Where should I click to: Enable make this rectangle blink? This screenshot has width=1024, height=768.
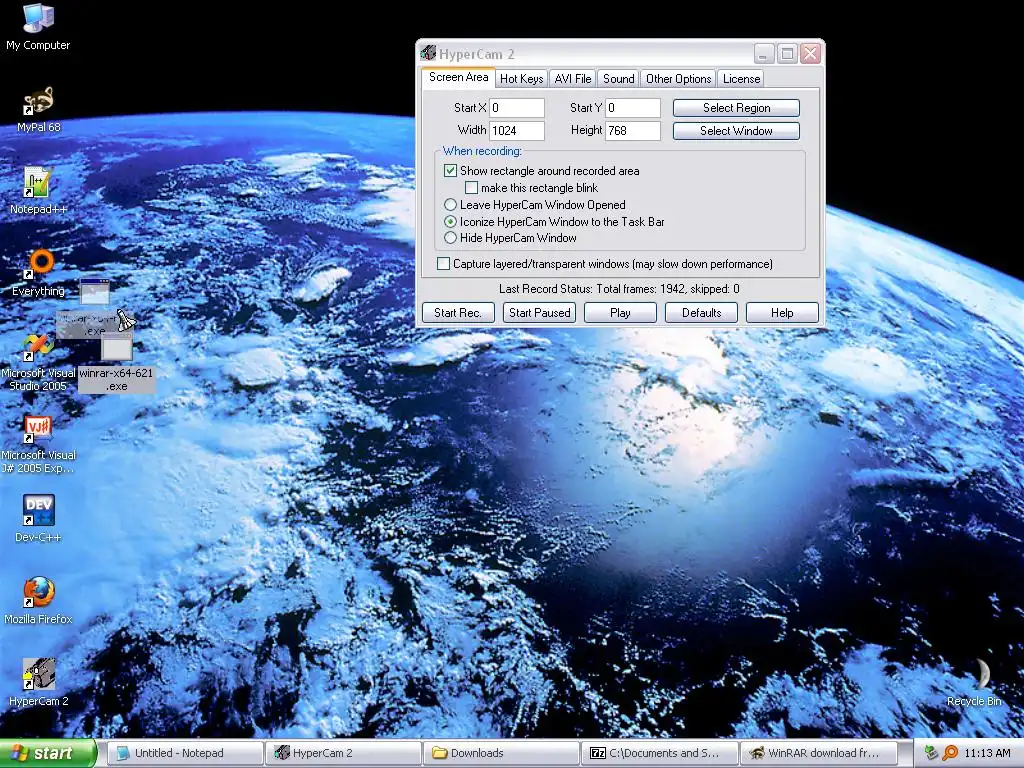coord(471,188)
